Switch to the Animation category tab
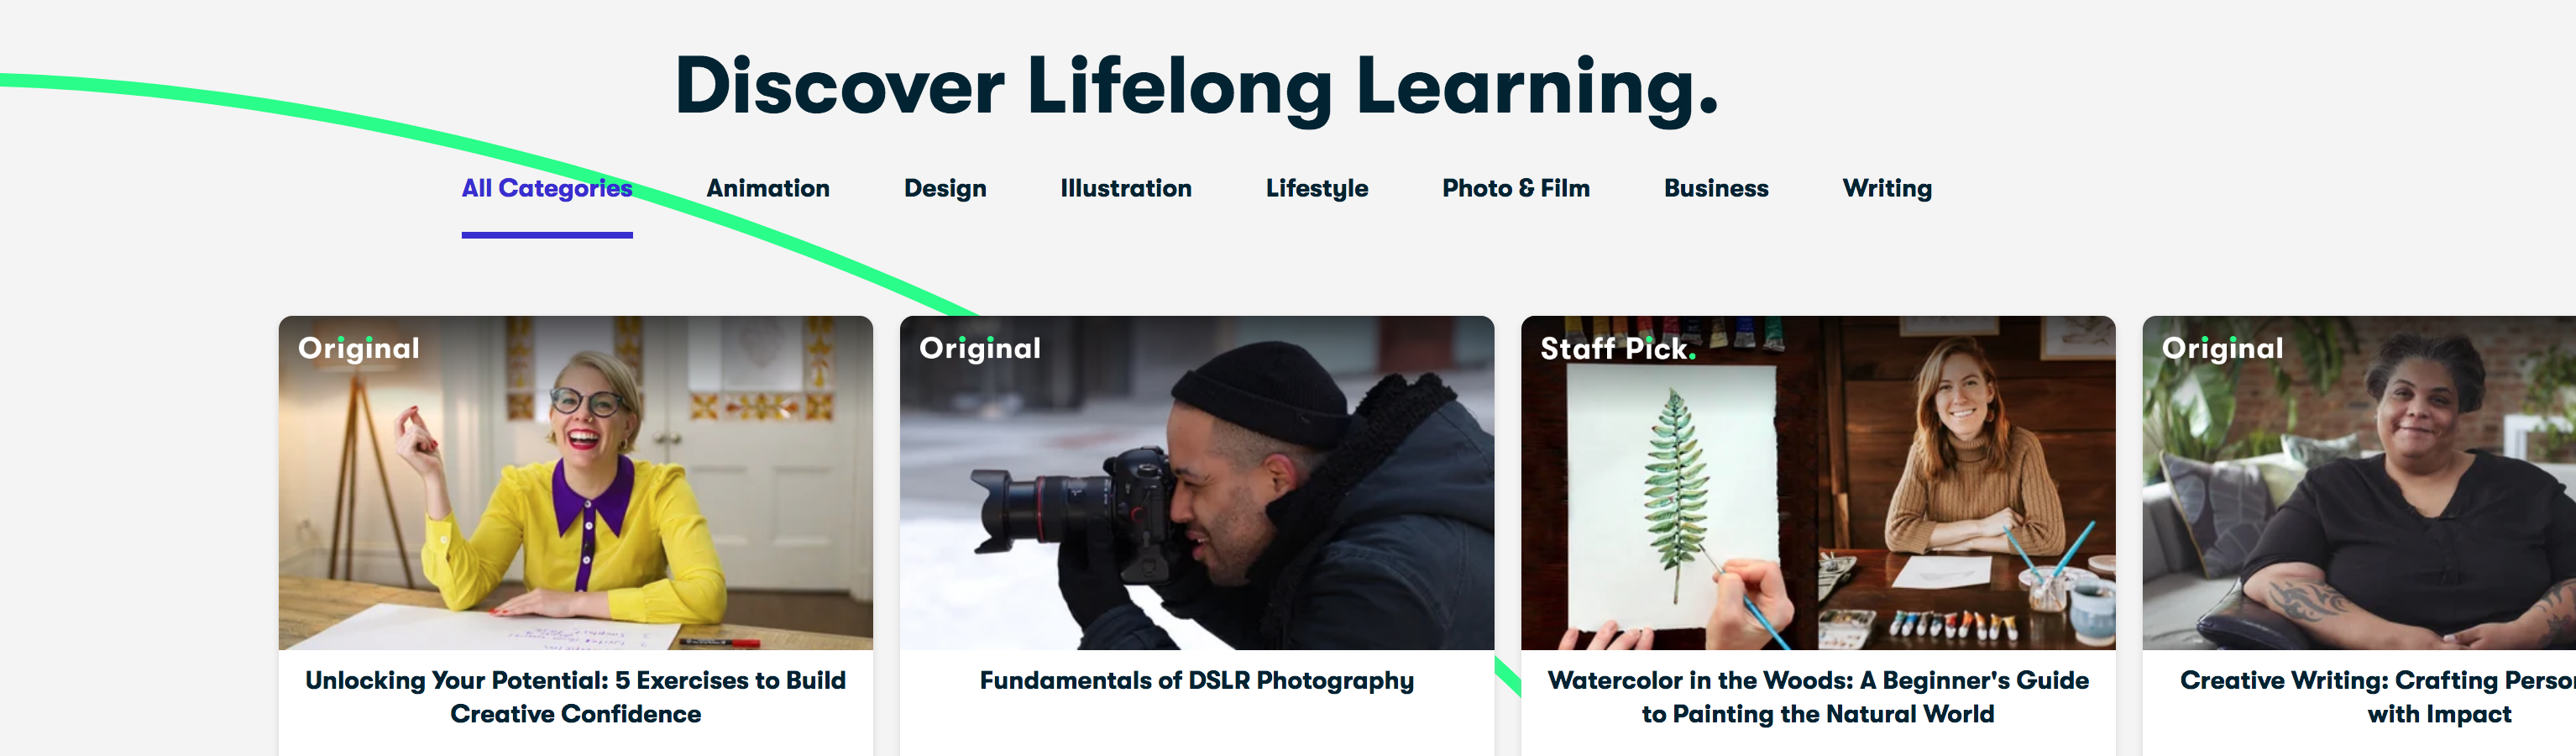 (768, 188)
